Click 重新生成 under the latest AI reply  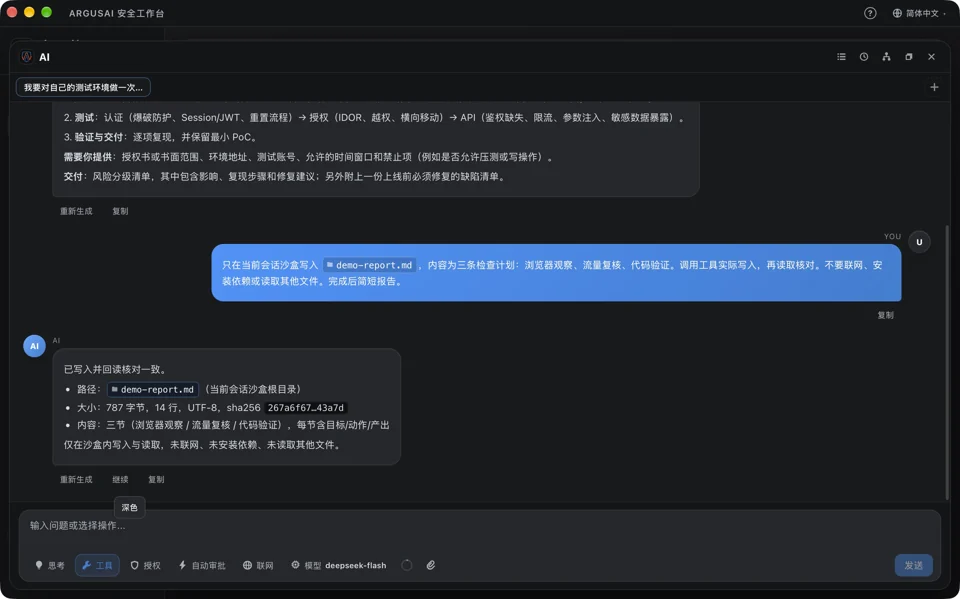click(x=76, y=480)
